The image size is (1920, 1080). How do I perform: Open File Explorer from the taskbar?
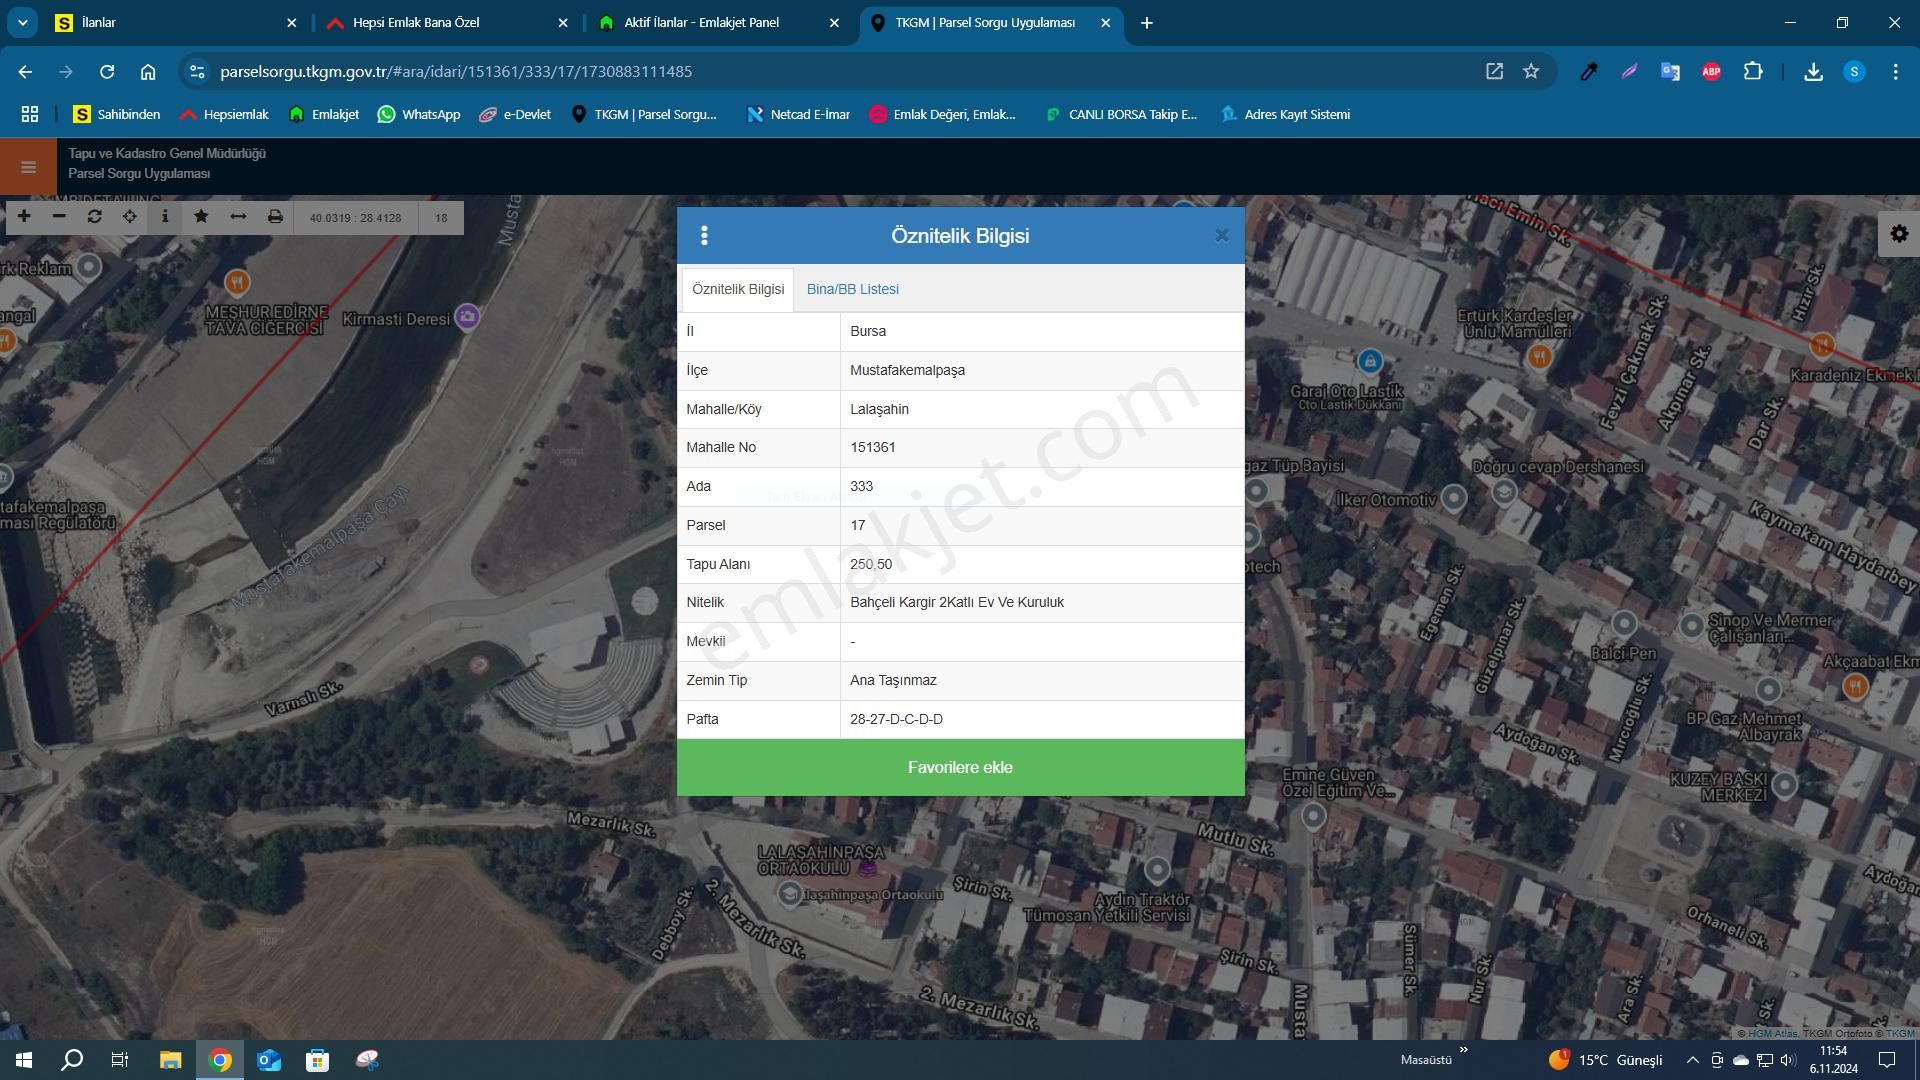pos(170,1060)
